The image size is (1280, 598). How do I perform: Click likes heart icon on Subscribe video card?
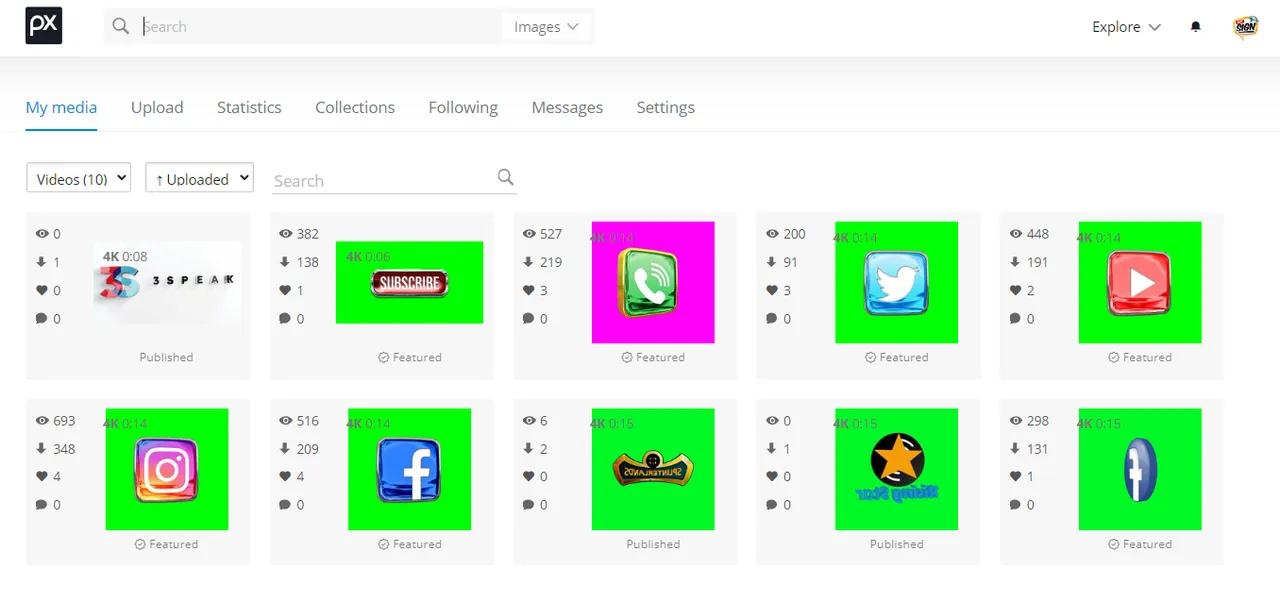pos(285,290)
